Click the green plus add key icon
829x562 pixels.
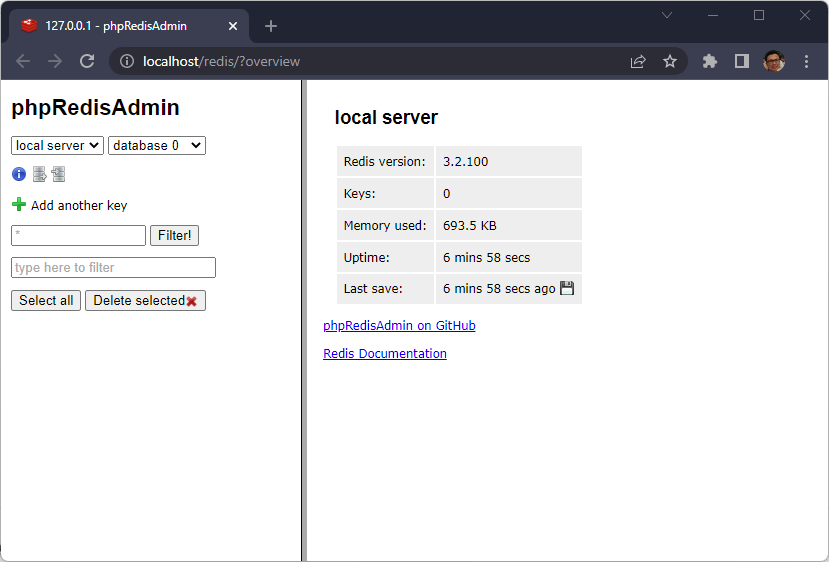click(19, 205)
